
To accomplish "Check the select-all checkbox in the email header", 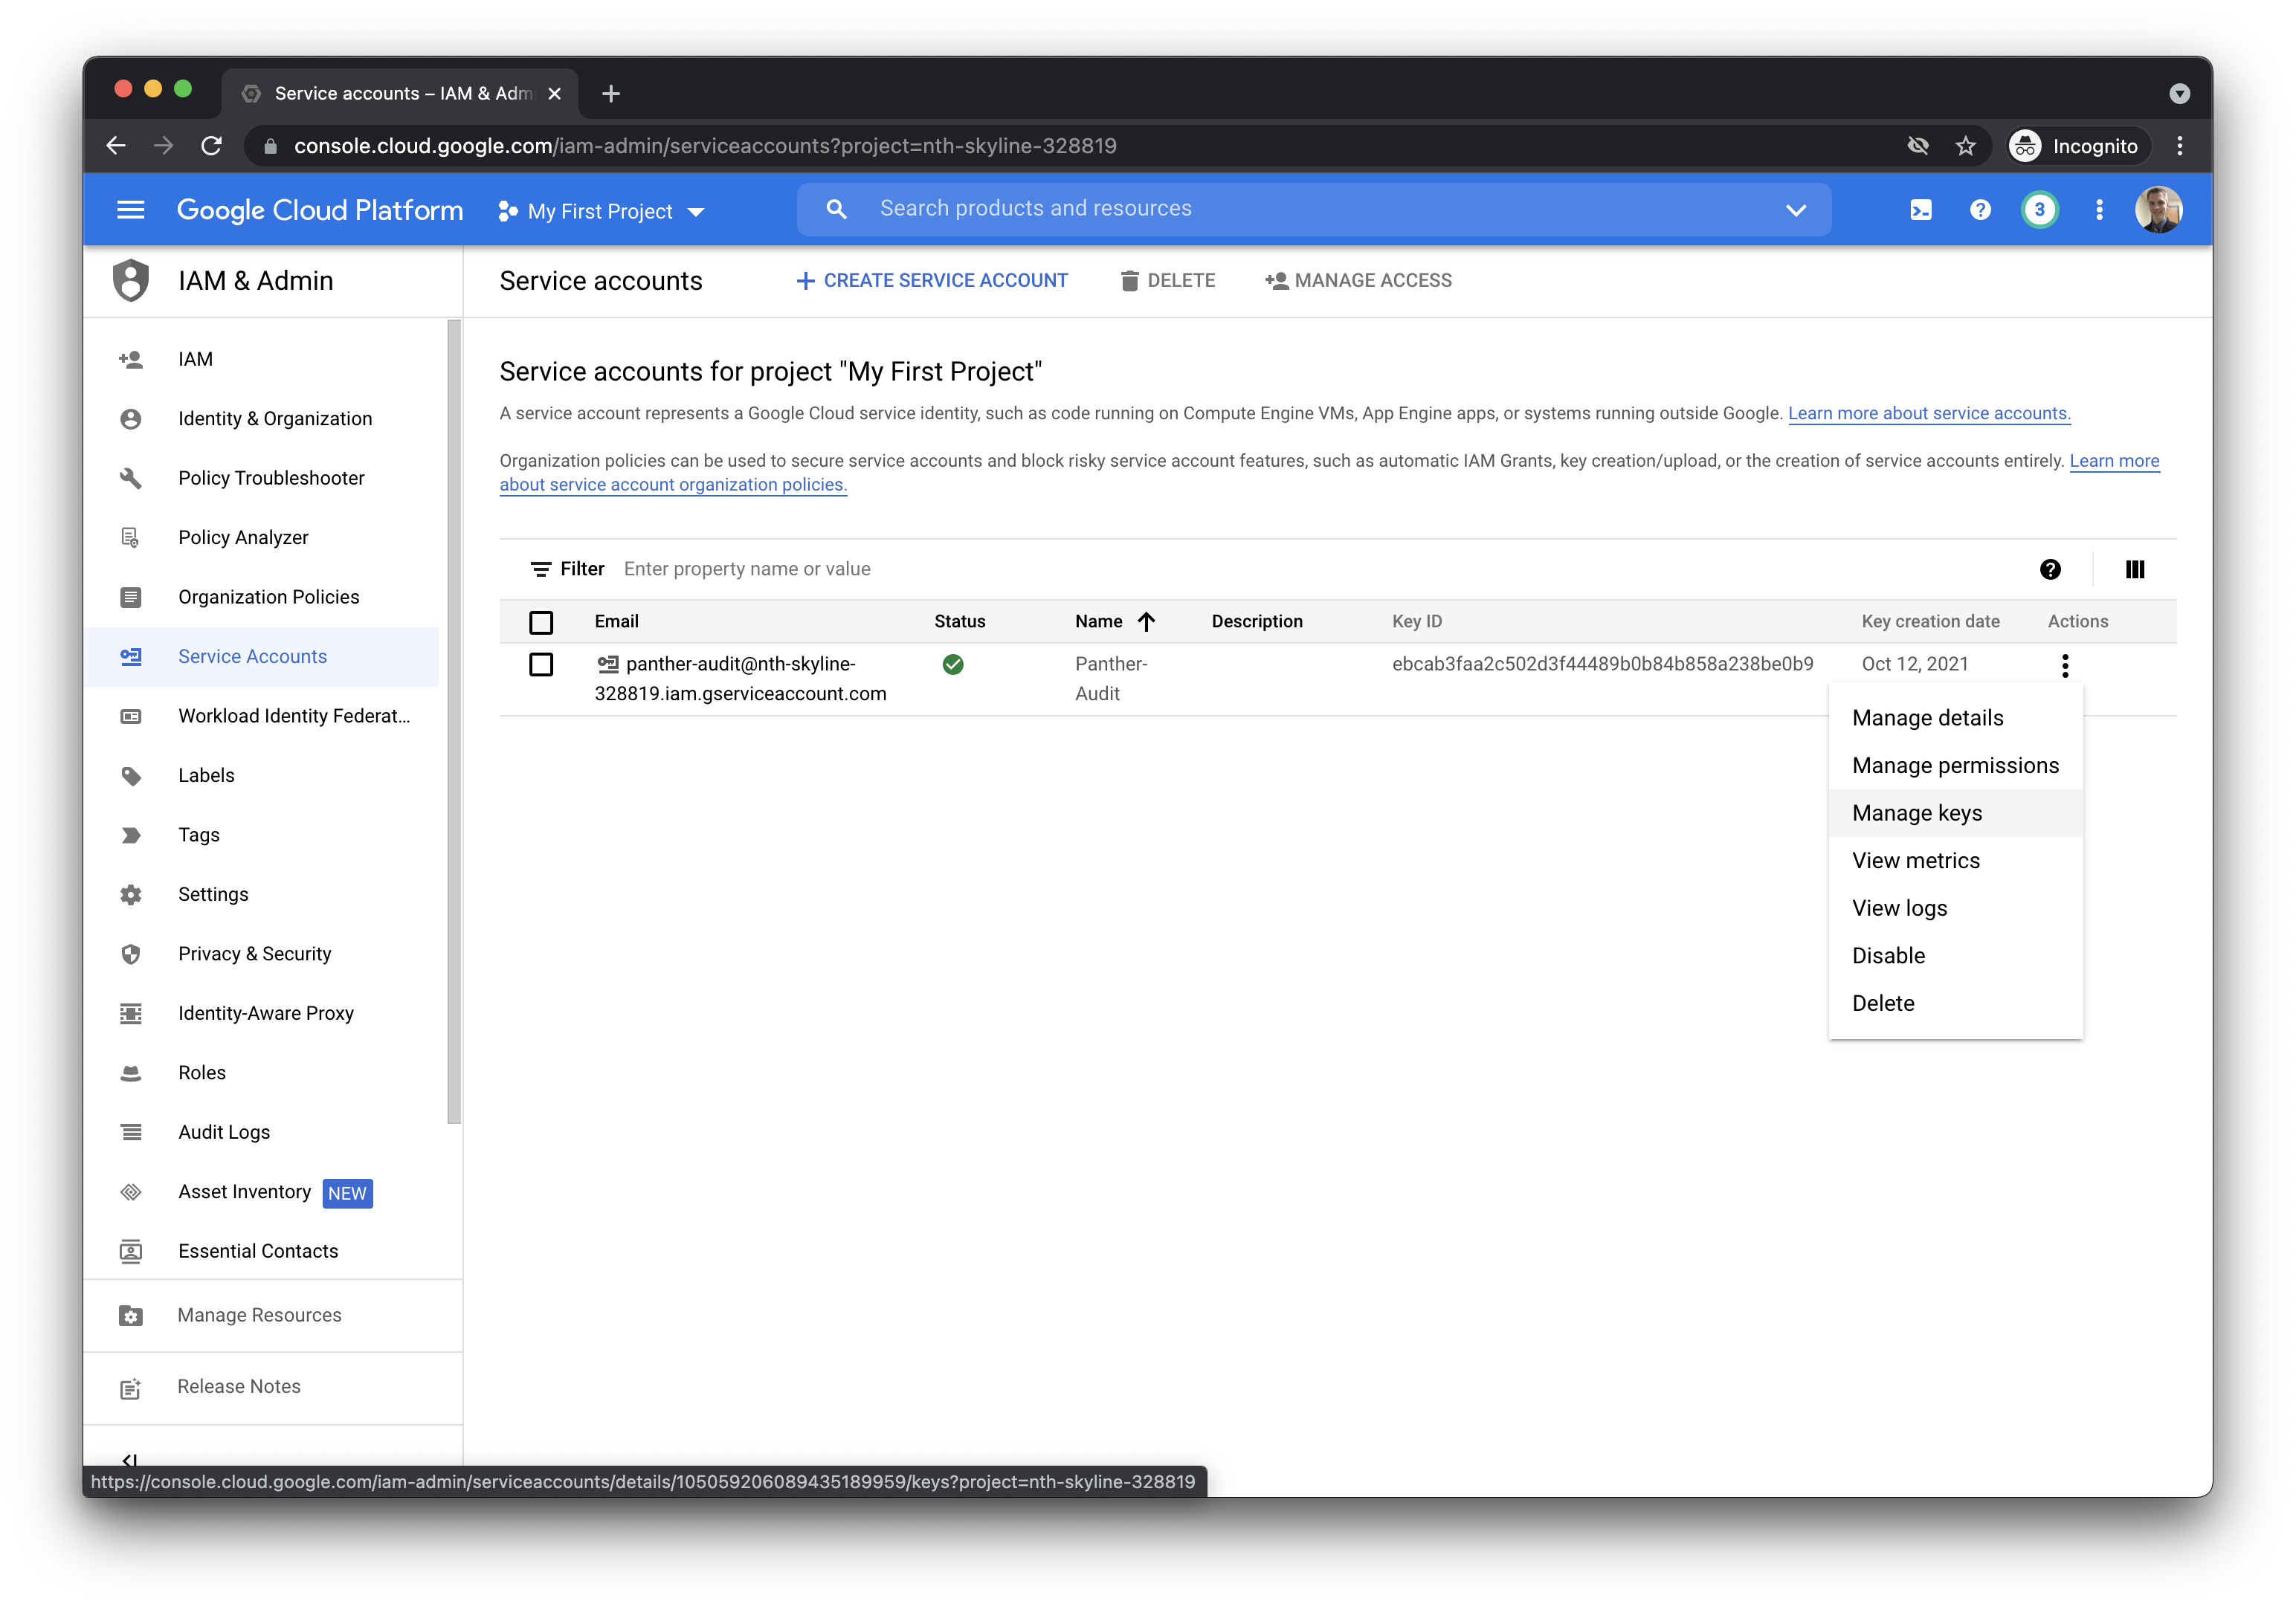I will click(541, 621).
